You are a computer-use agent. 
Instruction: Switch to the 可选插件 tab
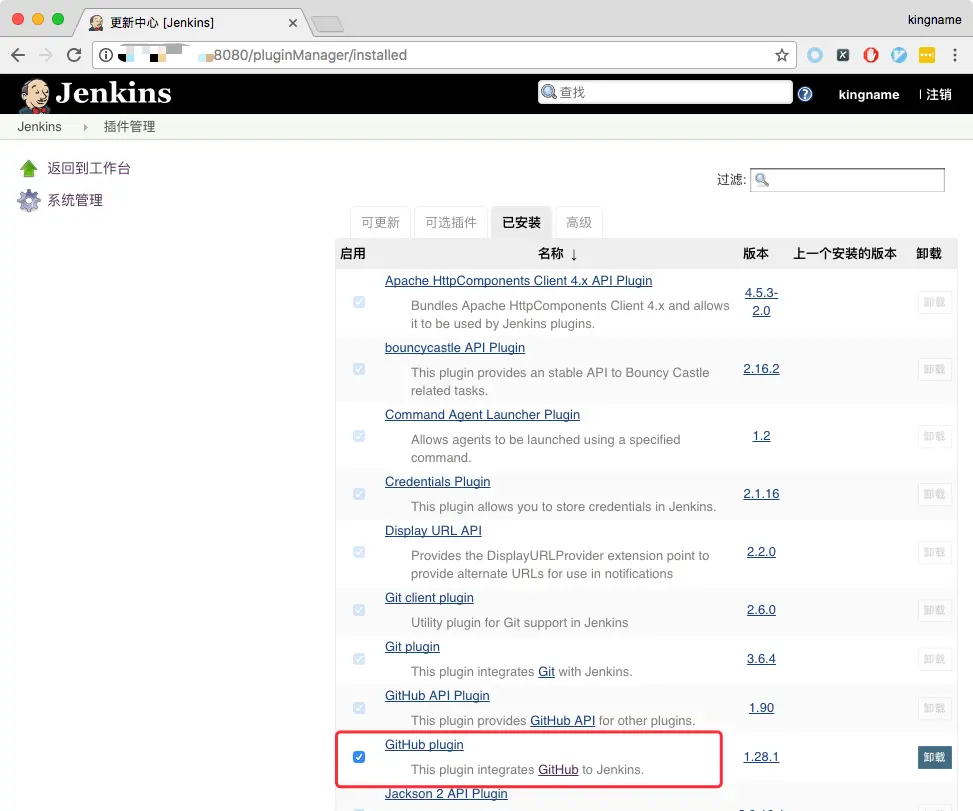coord(451,222)
